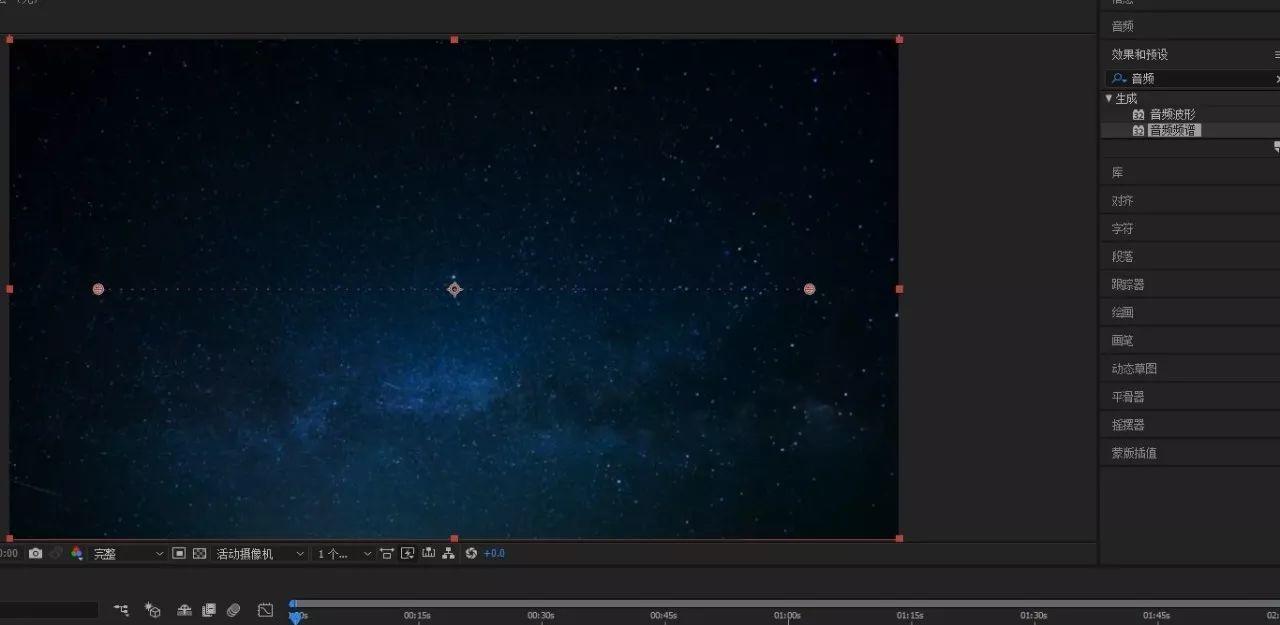Open the 活动摄像机 camera view dropdown
Screen dimensions: 1280x625
[x=259, y=553]
